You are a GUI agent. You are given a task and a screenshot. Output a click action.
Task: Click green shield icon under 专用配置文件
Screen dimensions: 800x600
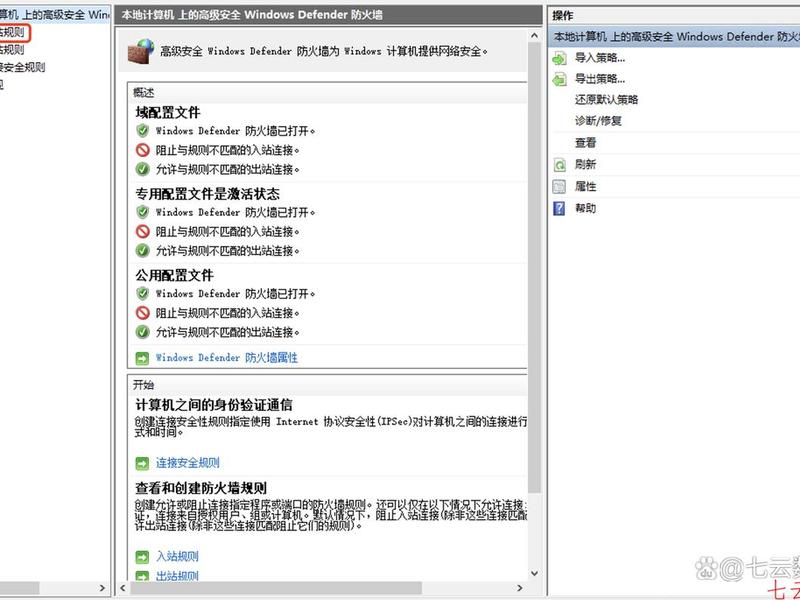point(142,212)
